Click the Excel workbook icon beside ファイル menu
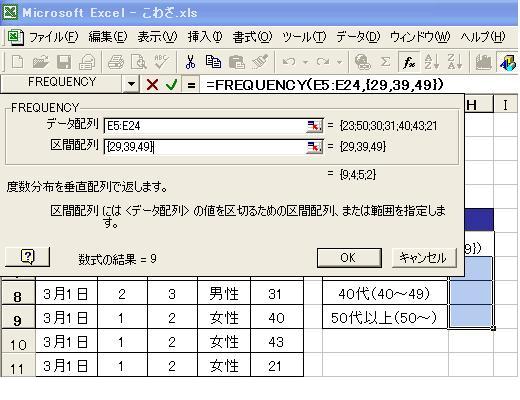The height and width of the screenshot is (400, 520). [x=15, y=37]
